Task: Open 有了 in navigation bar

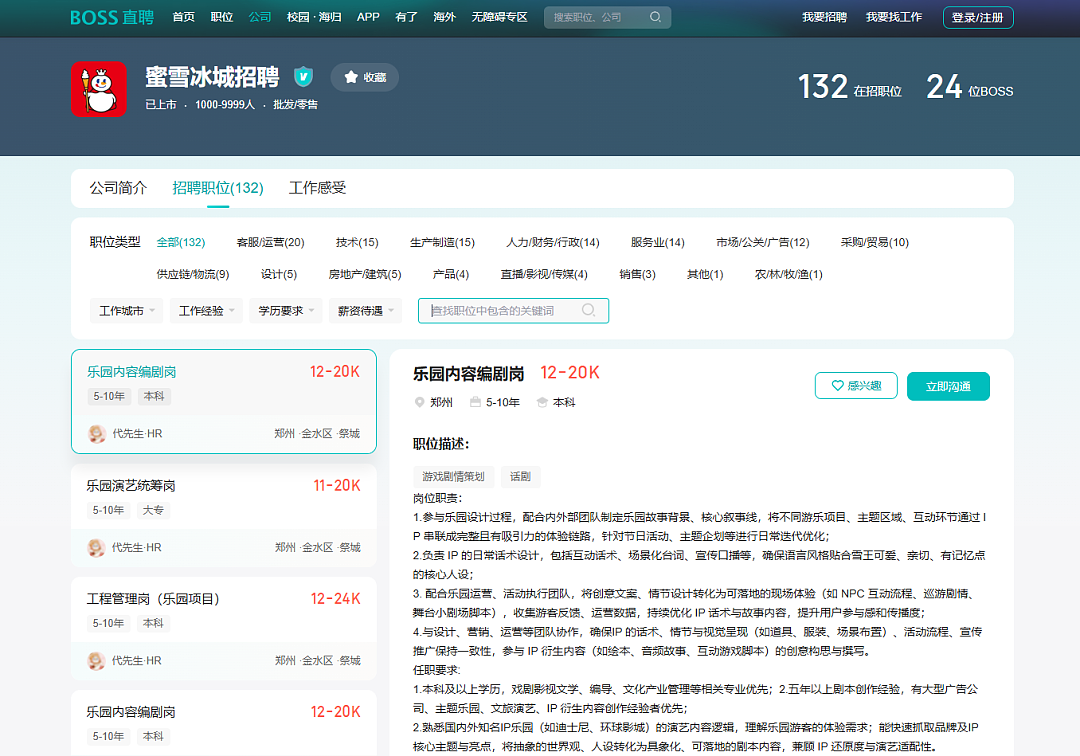Action: pyautogui.click(x=406, y=17)
